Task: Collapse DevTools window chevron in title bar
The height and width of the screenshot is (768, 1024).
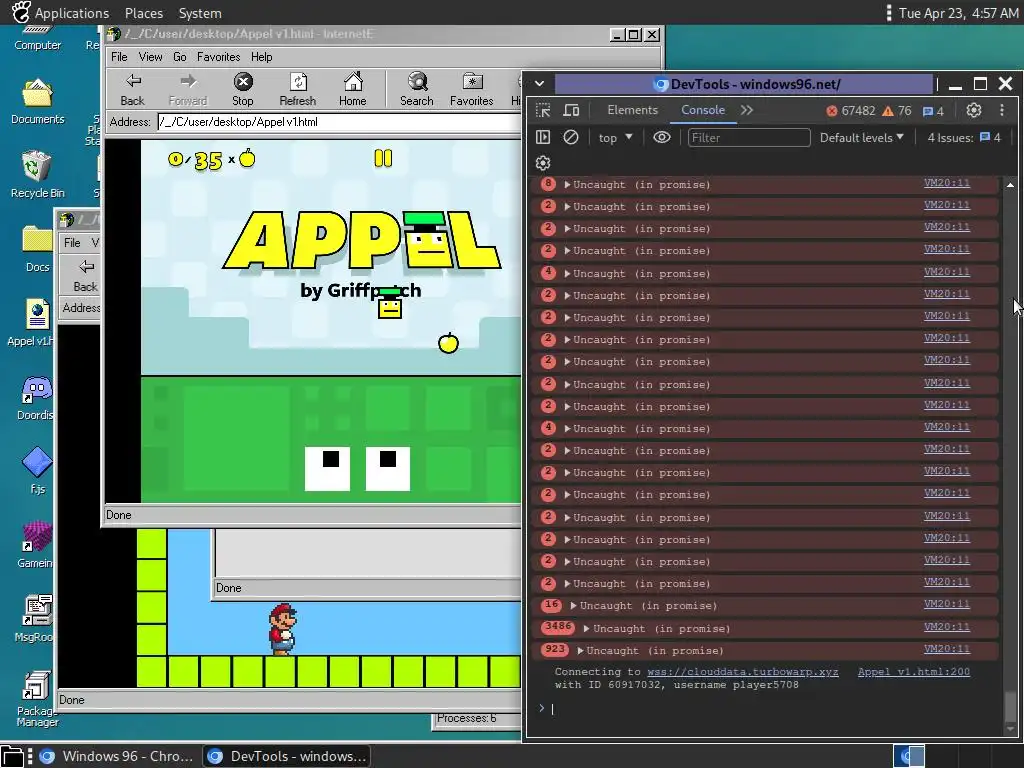Action: tap(539, 84)
